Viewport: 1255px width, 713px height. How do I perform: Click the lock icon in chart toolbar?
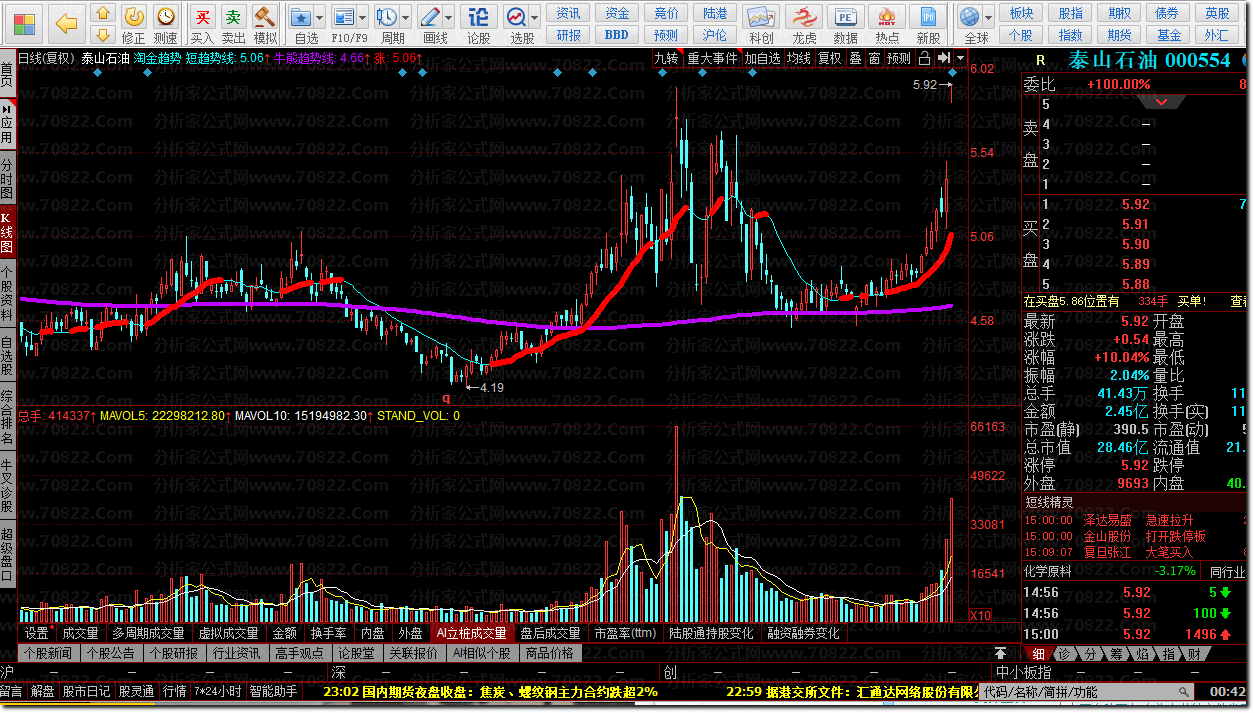925,58
